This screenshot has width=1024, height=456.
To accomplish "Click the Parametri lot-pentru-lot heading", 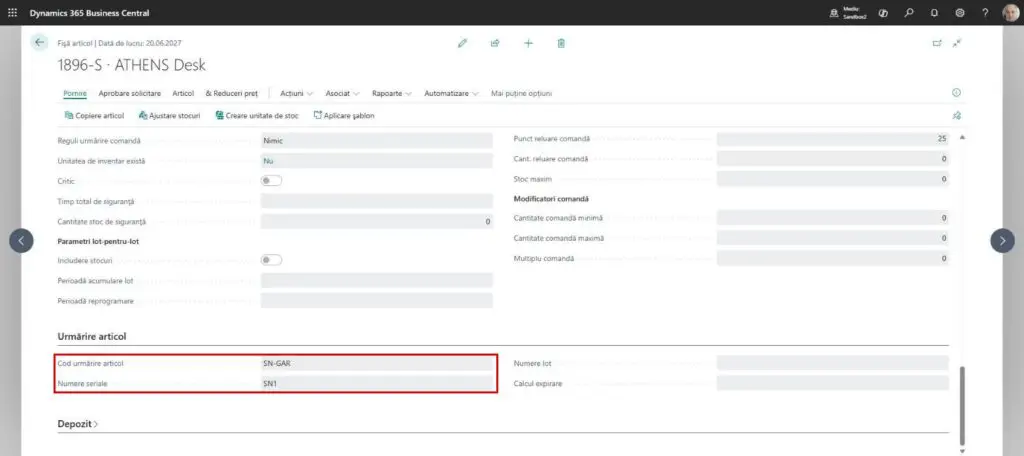I will point(99,241).
